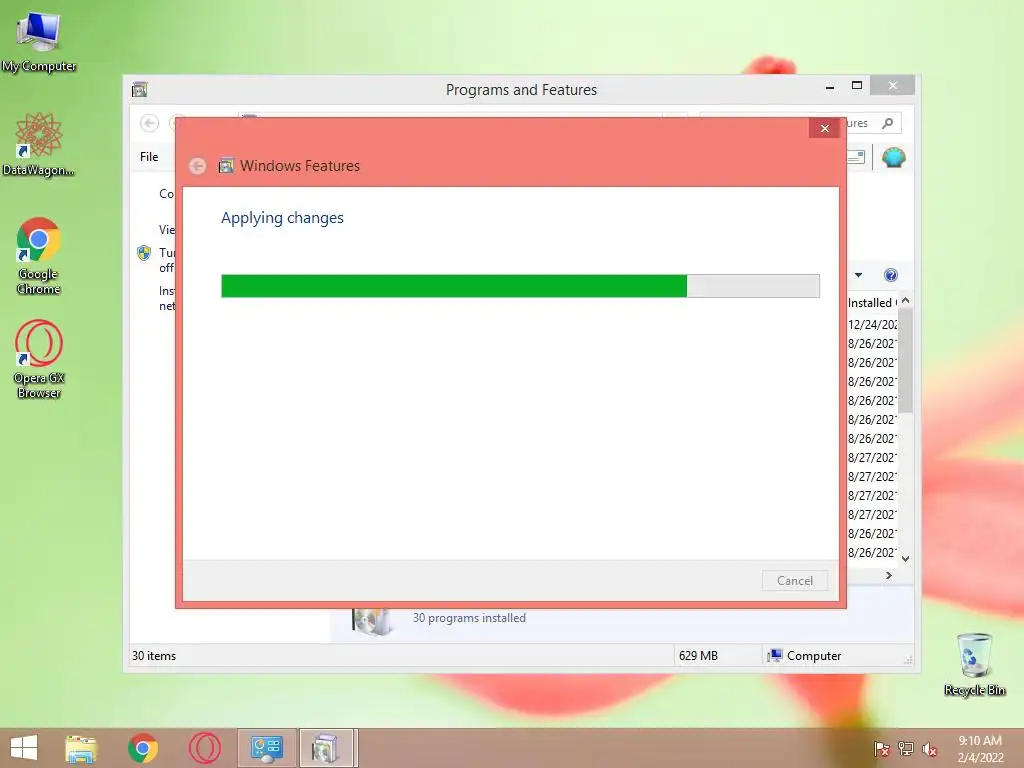Image resolution: width=1024 pixels, height=768 pixels.
Task: Click the Windows Start button
Action: coord(24,748)
